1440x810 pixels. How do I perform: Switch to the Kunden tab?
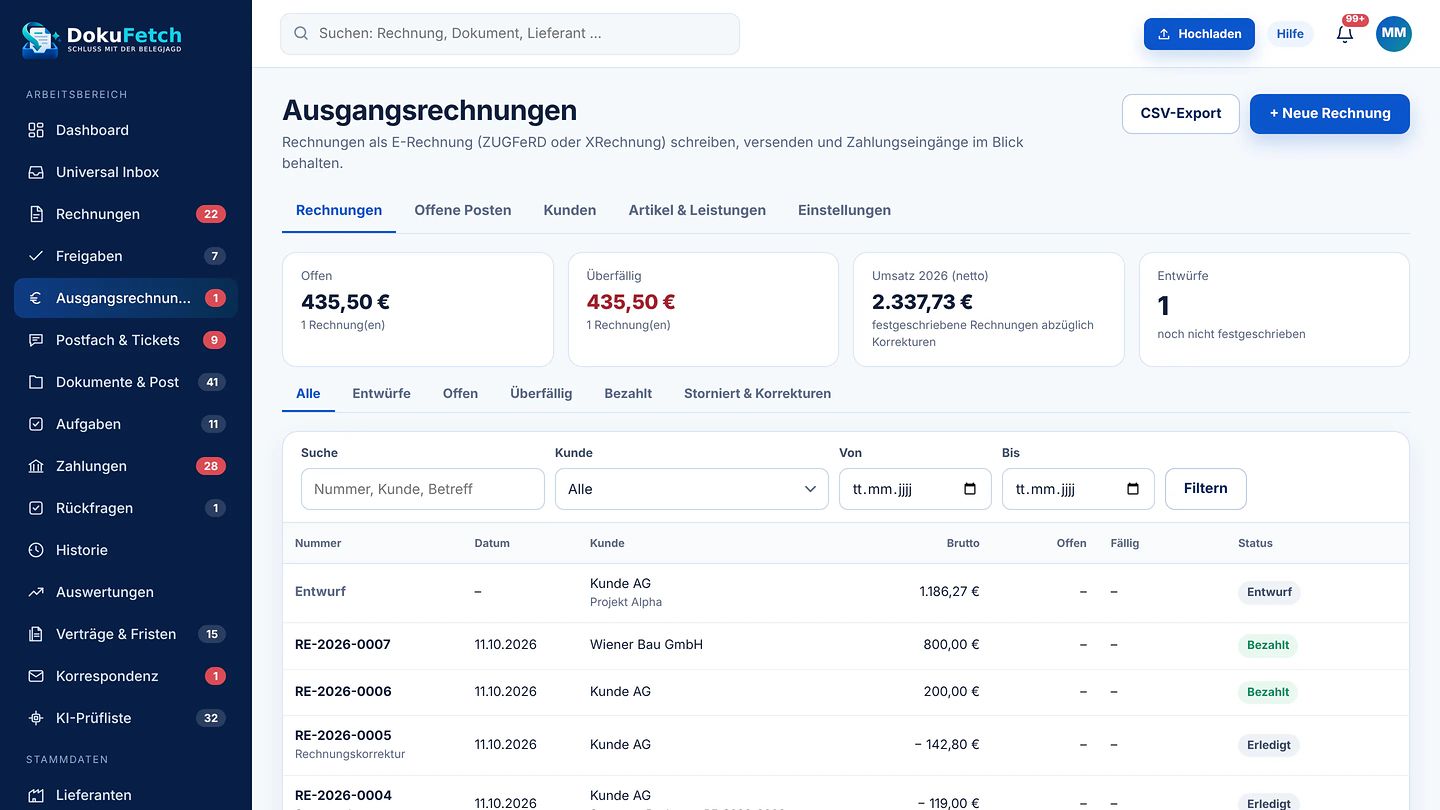(x=570, y=210)
